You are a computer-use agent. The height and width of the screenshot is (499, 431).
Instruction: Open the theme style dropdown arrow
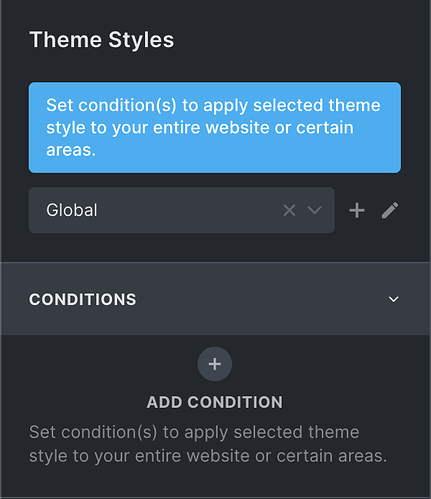[x=314, y=210]
